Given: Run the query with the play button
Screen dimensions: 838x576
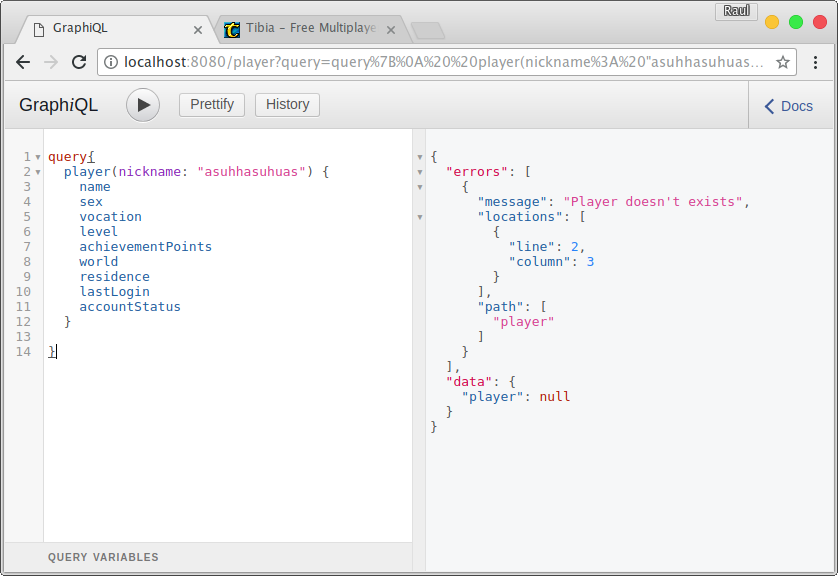Looking at the screenshot, I should click(143, 105).
